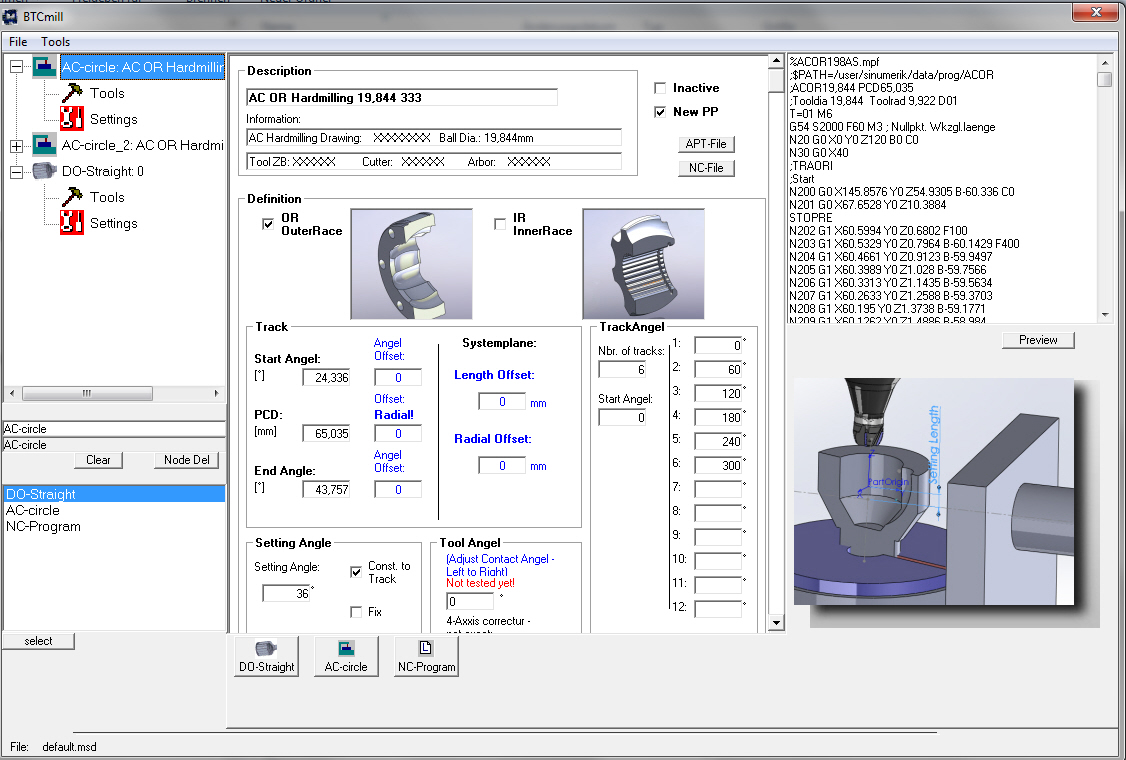The height and width of the screenshot is (760, 1126).
Task: Collapse the first AC-circle tree node
Action: click(x=16, y=67)
